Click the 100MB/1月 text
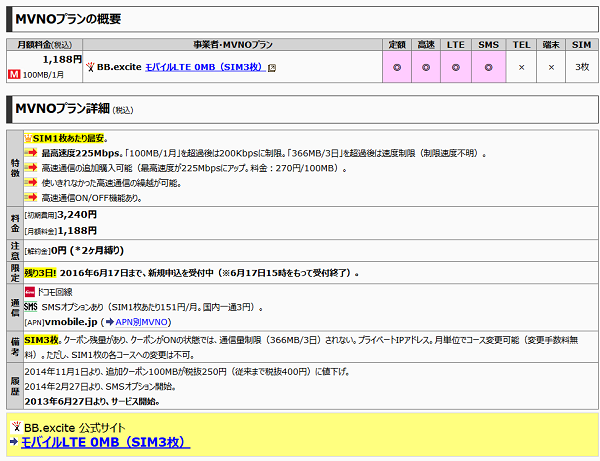 pos(43,75)
